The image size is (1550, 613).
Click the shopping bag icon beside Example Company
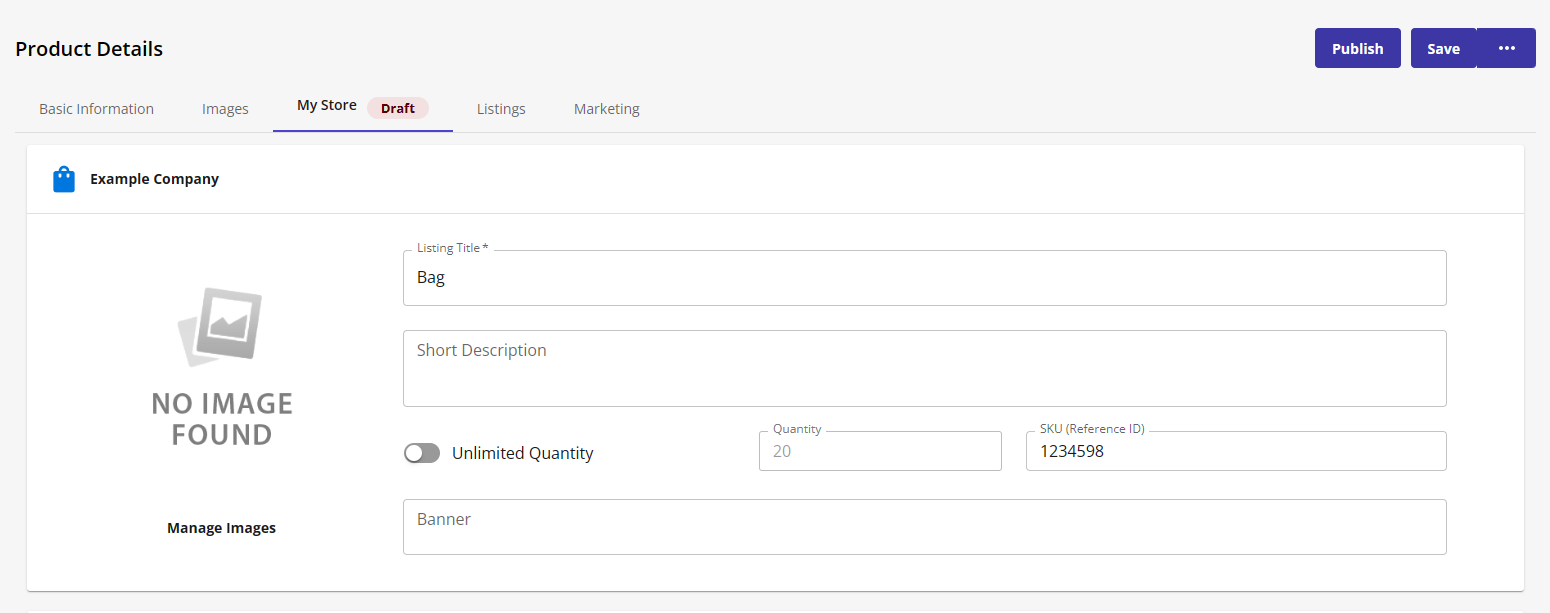coord(63,178)
